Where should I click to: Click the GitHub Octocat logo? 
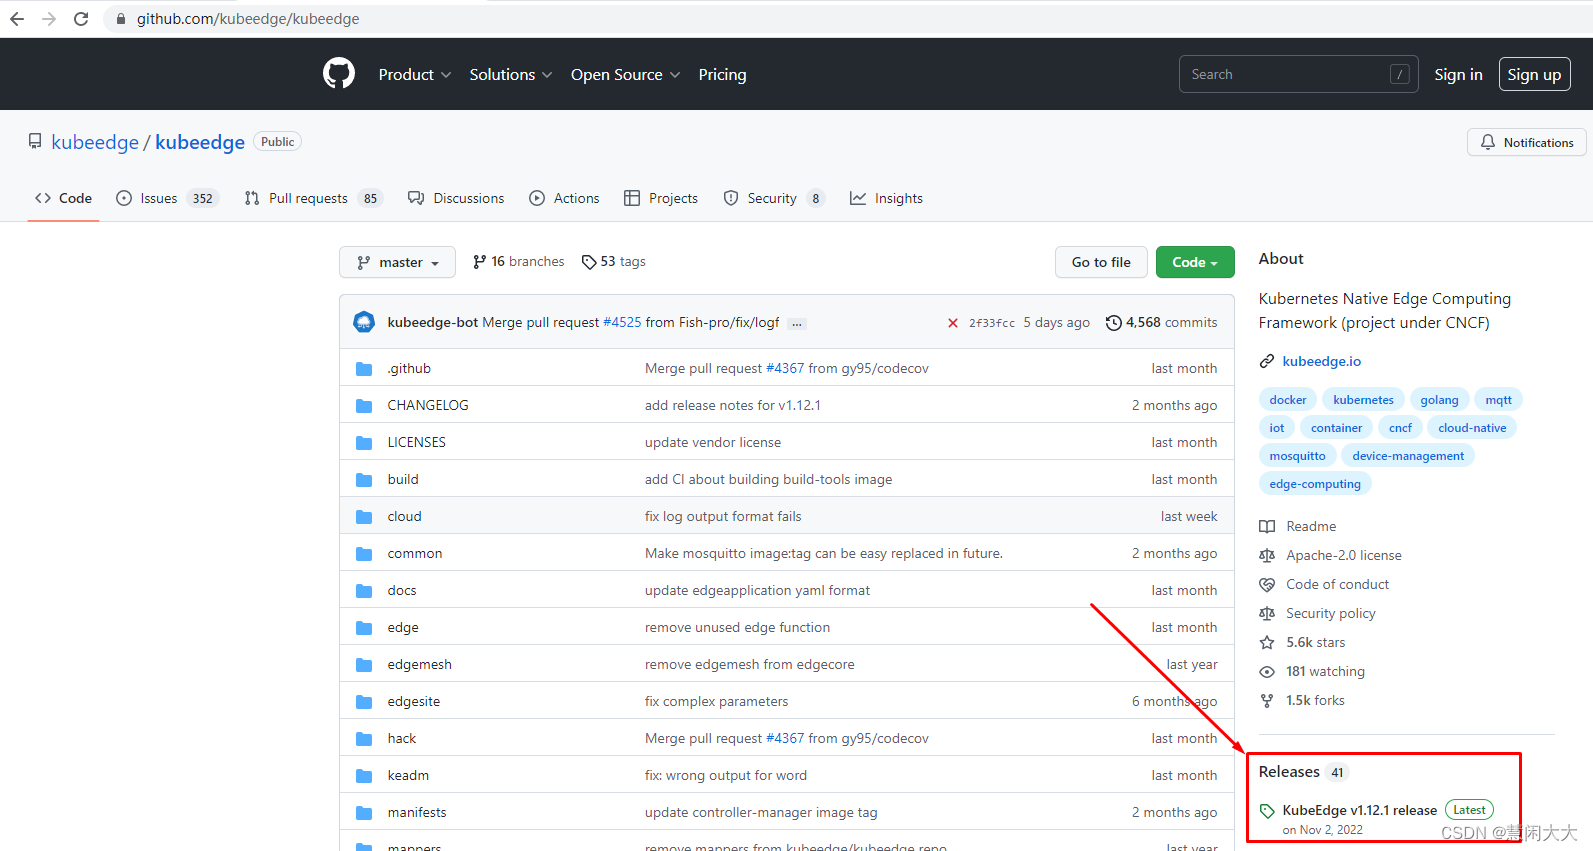click(x=339, y=74)
